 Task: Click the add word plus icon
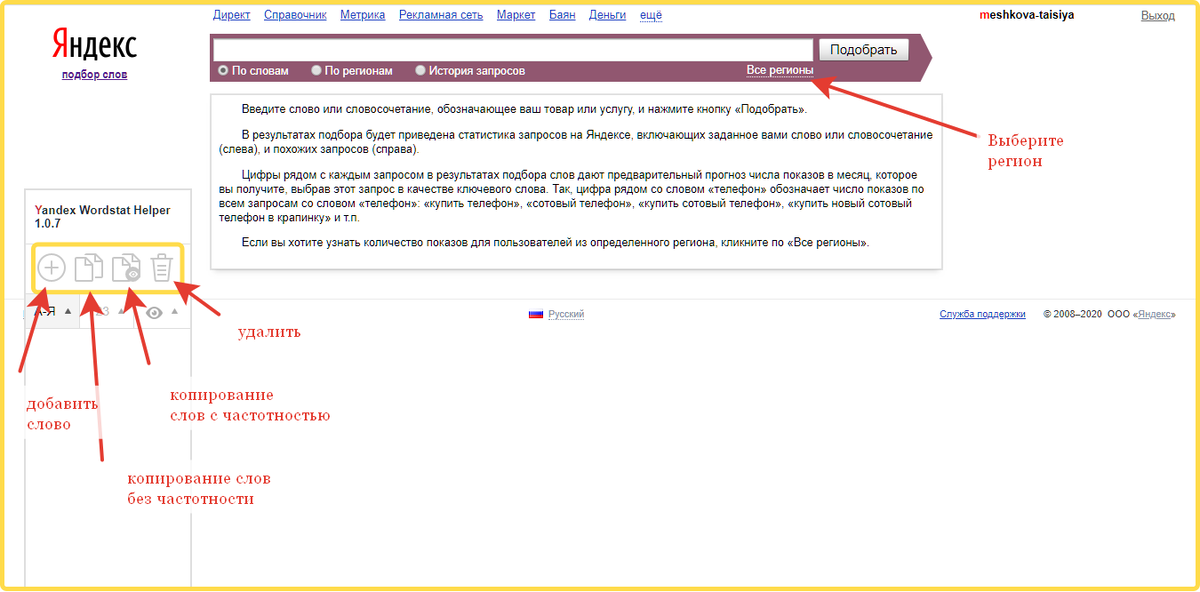click(x=51, y=268)
